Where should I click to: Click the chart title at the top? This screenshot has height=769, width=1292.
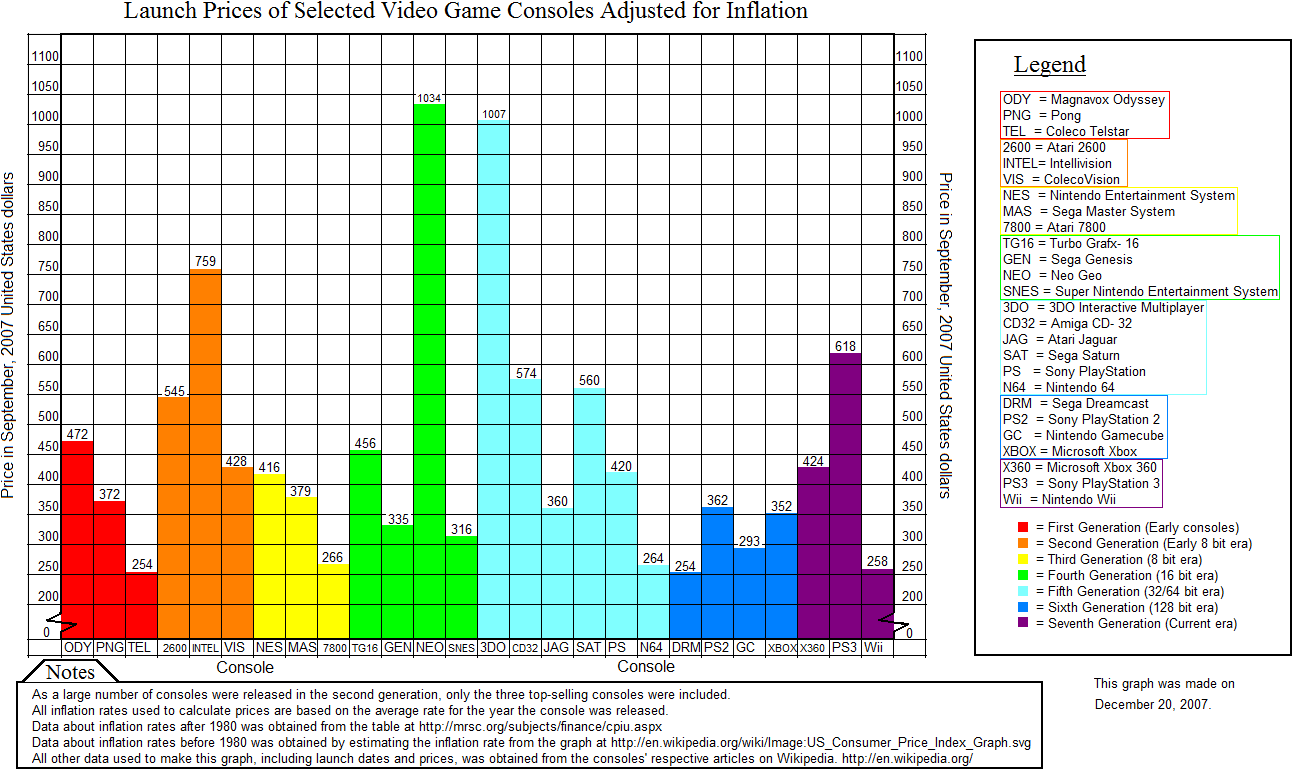point(465,13)
